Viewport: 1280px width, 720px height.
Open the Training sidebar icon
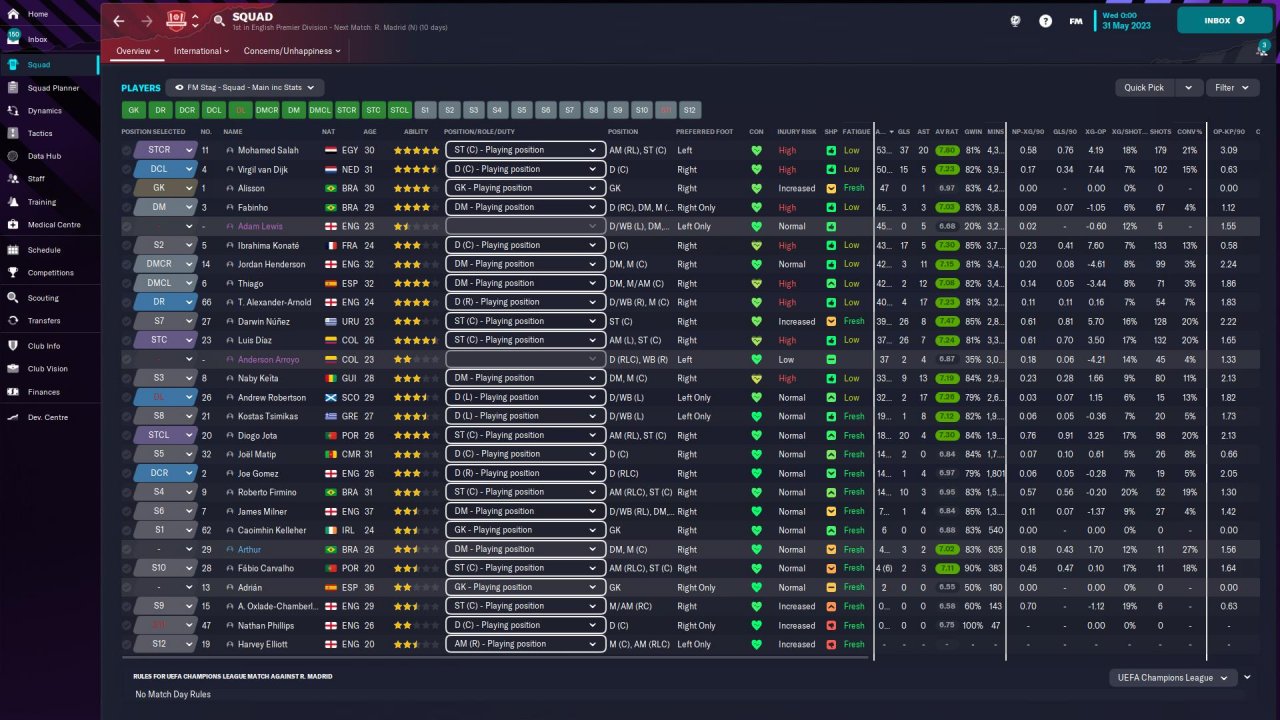click(13, 202)
